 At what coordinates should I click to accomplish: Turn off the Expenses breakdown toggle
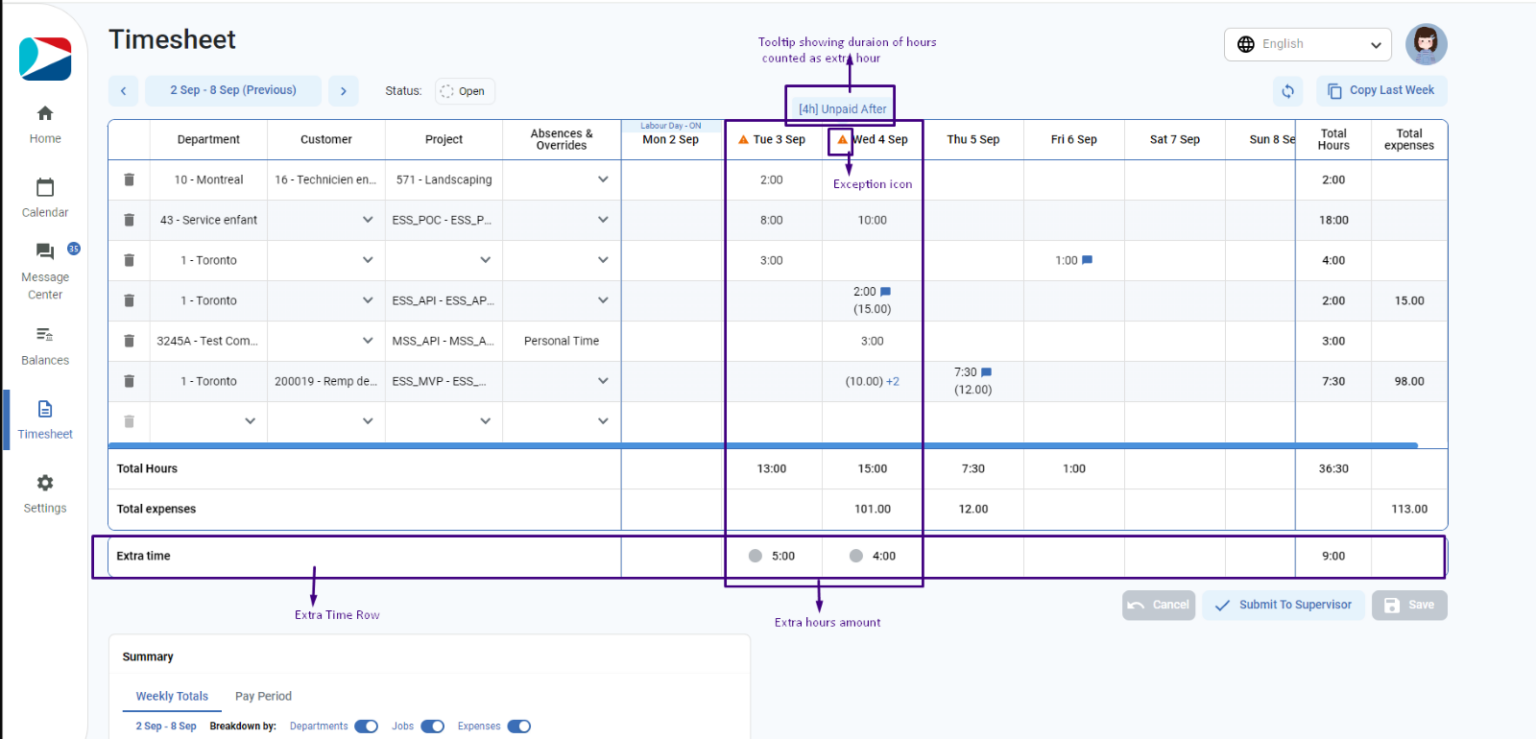518,726
